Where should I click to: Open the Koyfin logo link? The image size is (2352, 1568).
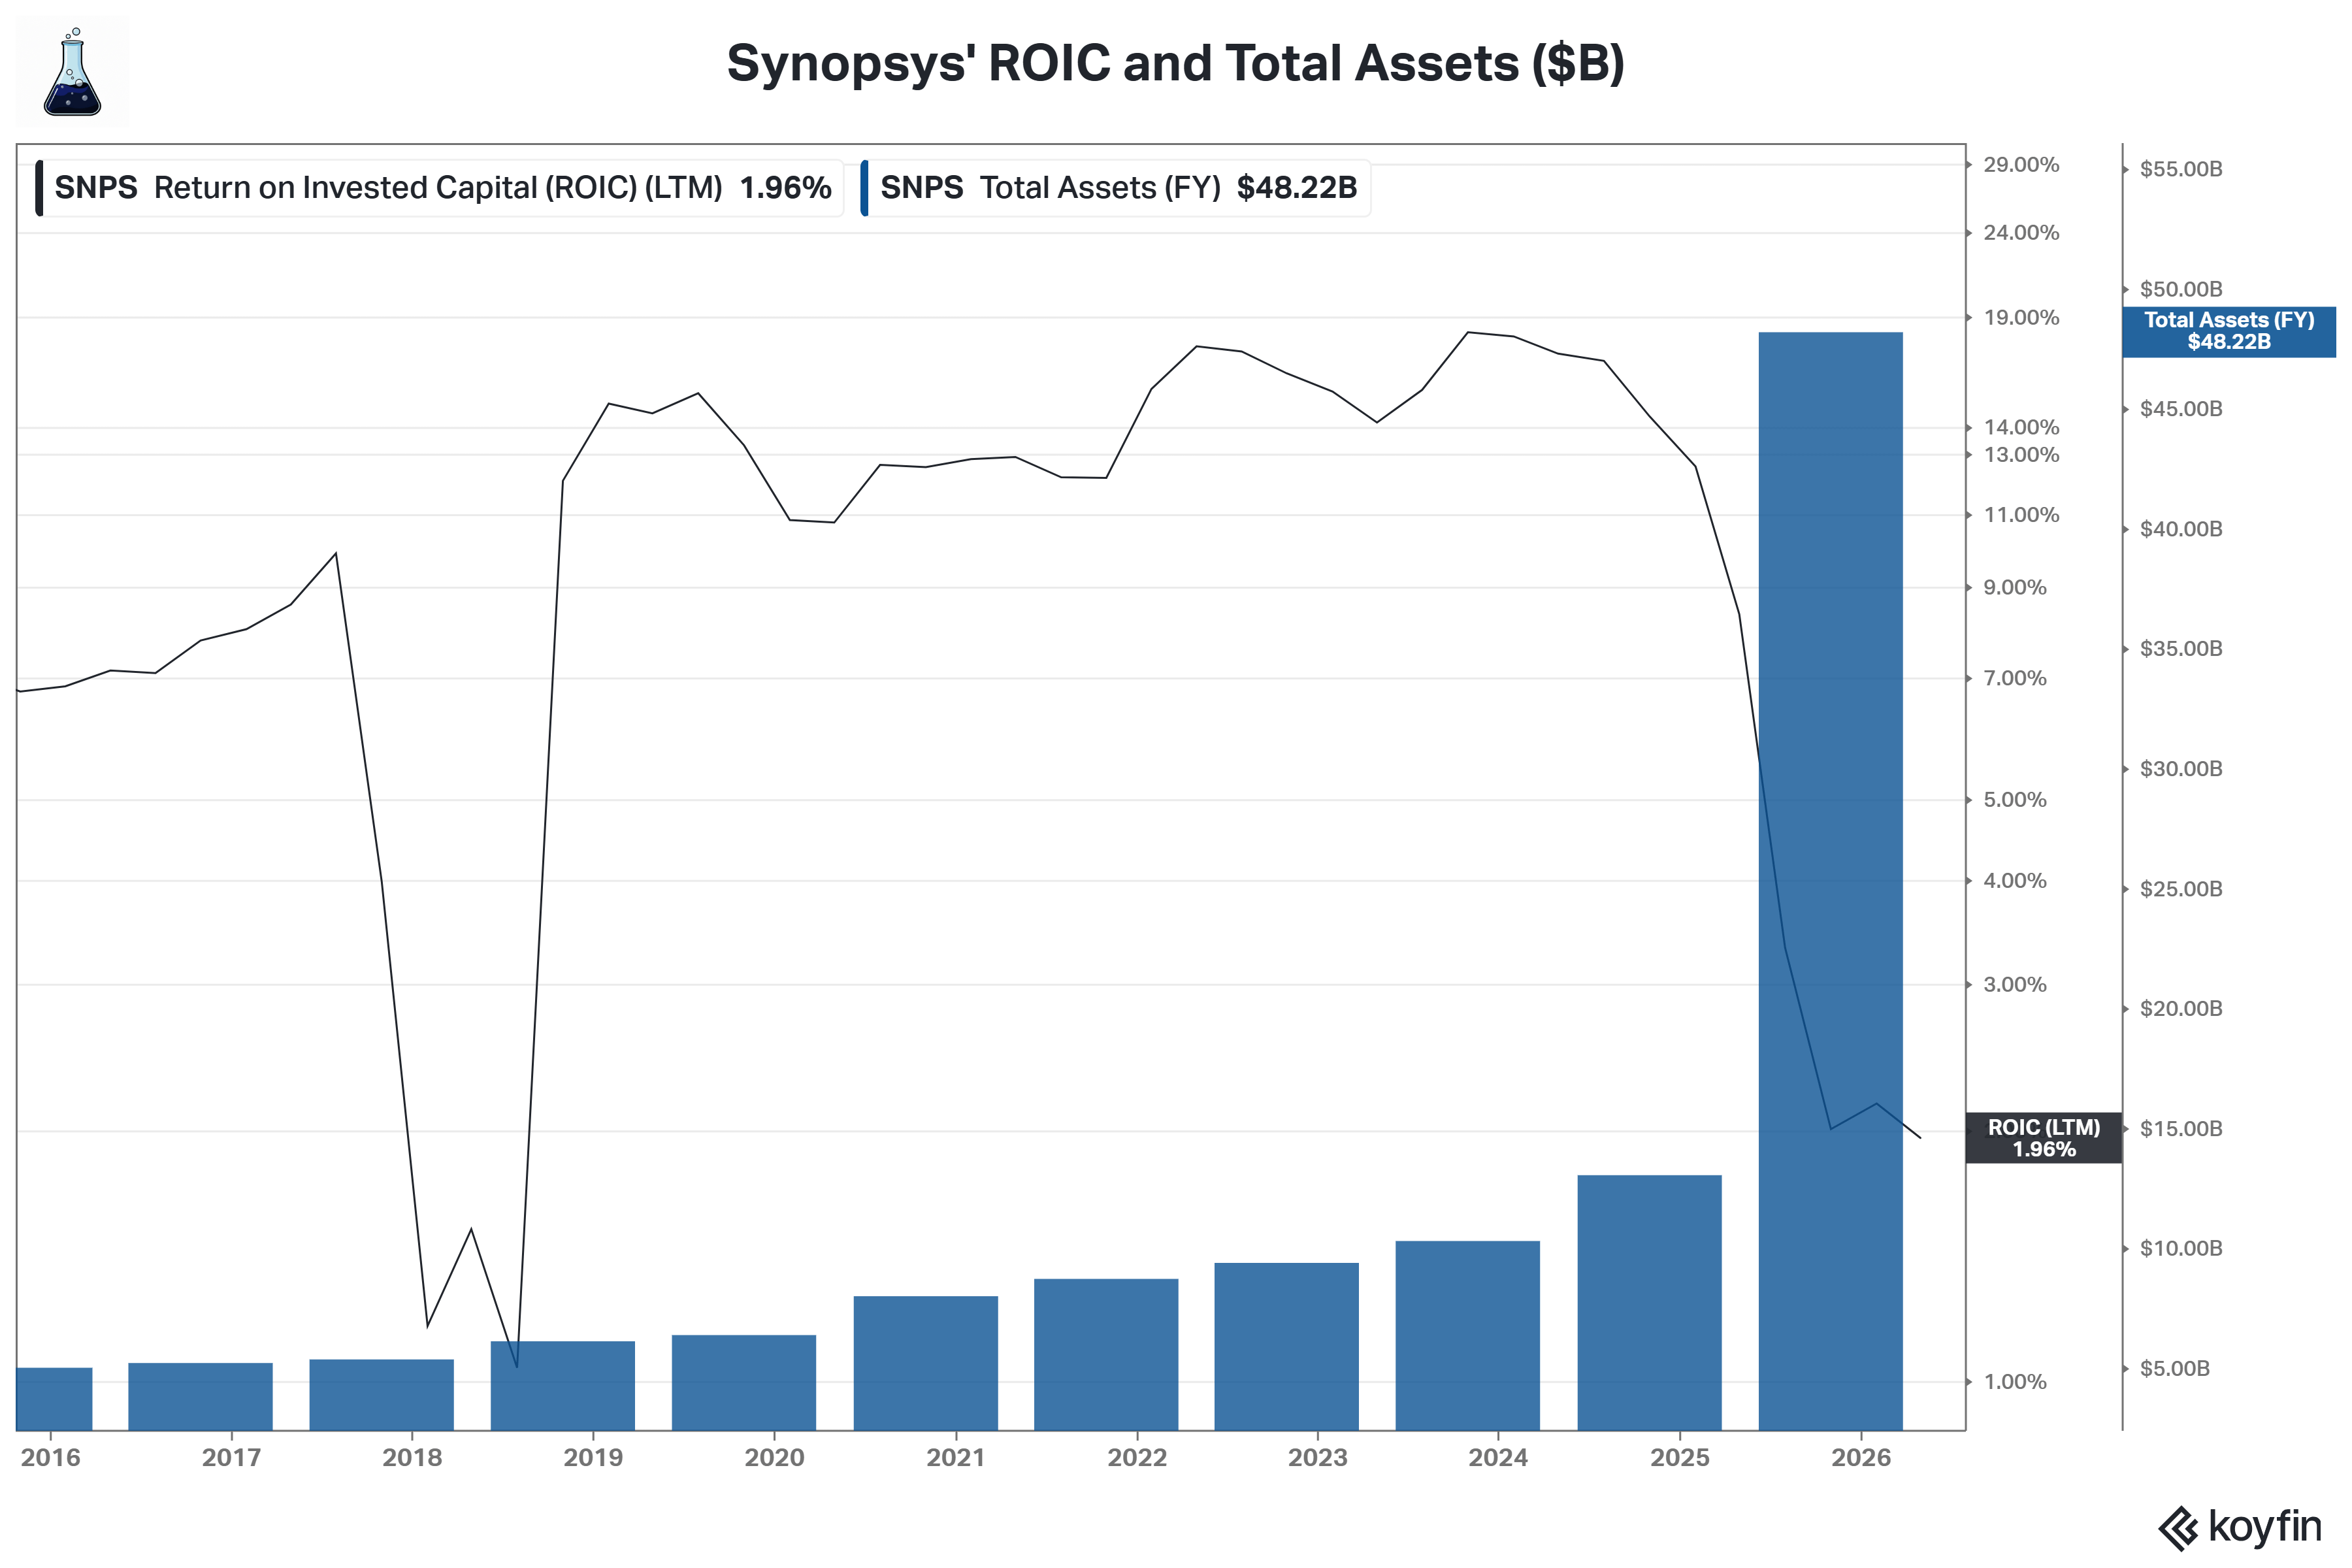(x=2239, y=1527)
